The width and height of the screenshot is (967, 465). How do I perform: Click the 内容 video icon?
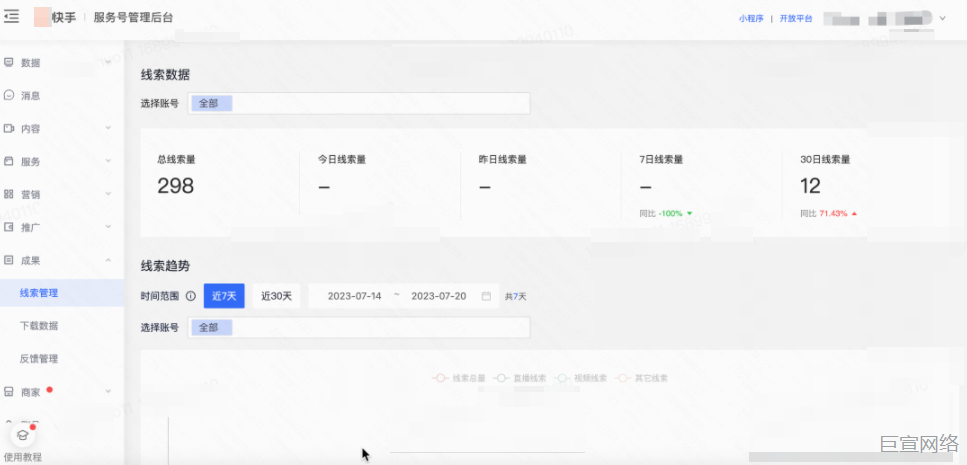[9, 128]
